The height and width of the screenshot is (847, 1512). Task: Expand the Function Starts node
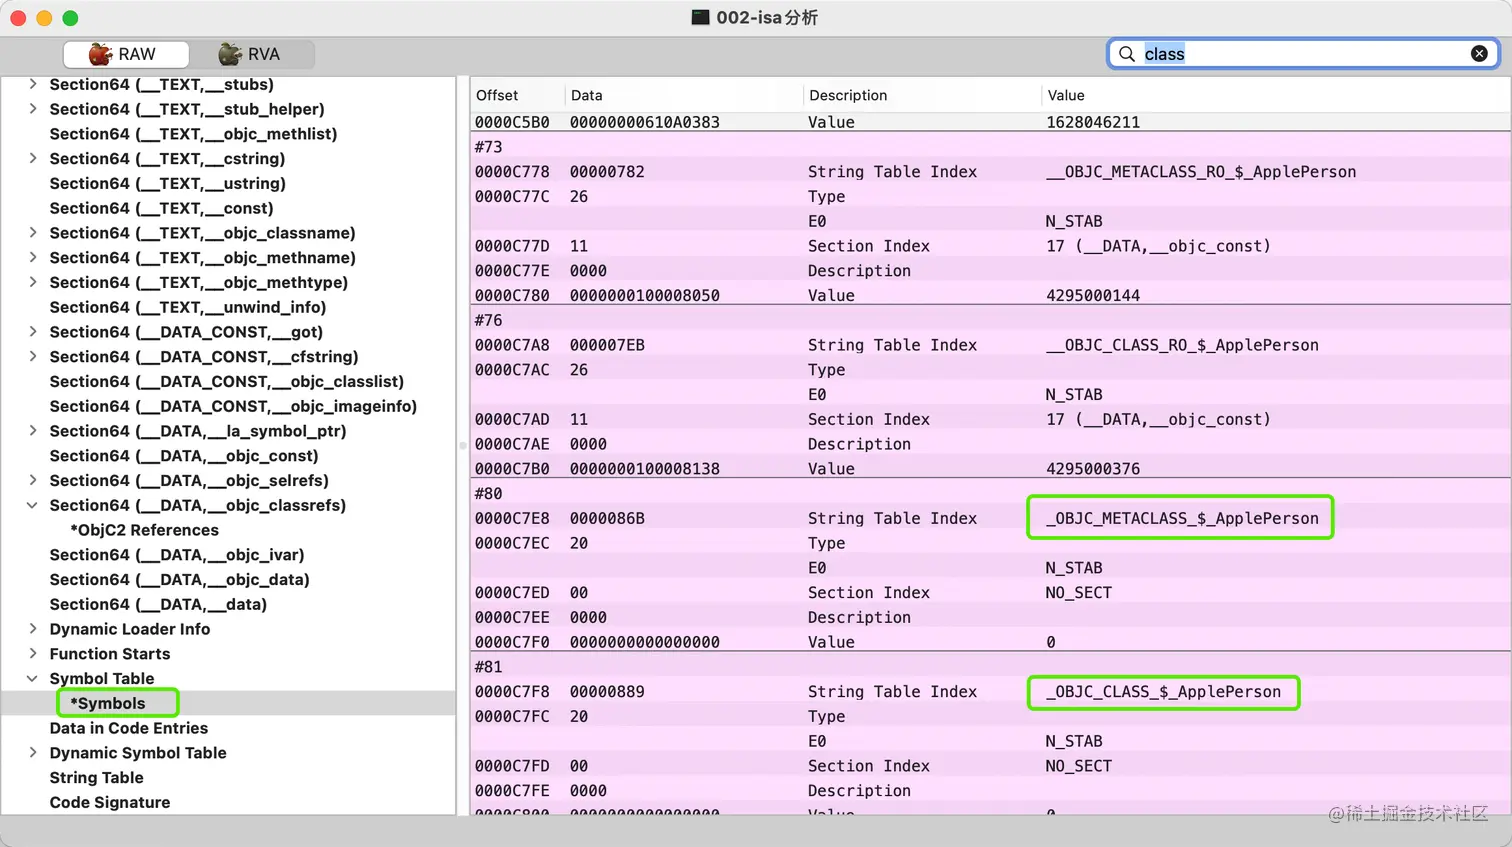[x=33, y=654]
